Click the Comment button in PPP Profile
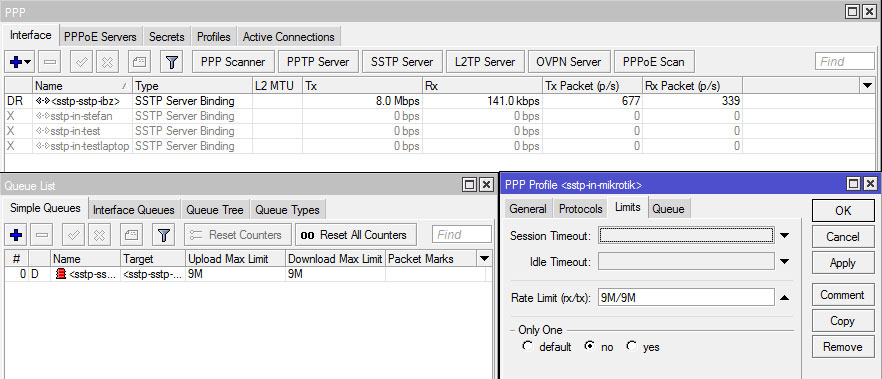Image resolution: width=882 pixels, height=379 pixels. click(843, 295)
